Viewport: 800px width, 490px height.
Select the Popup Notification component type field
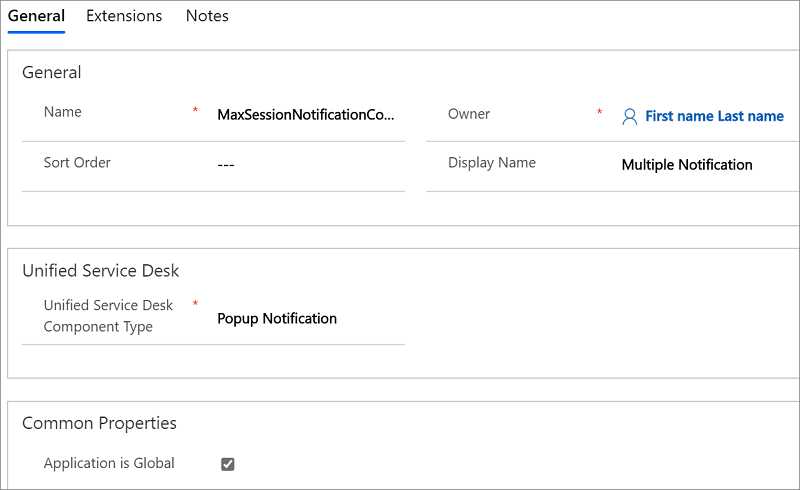pos(277,318)
